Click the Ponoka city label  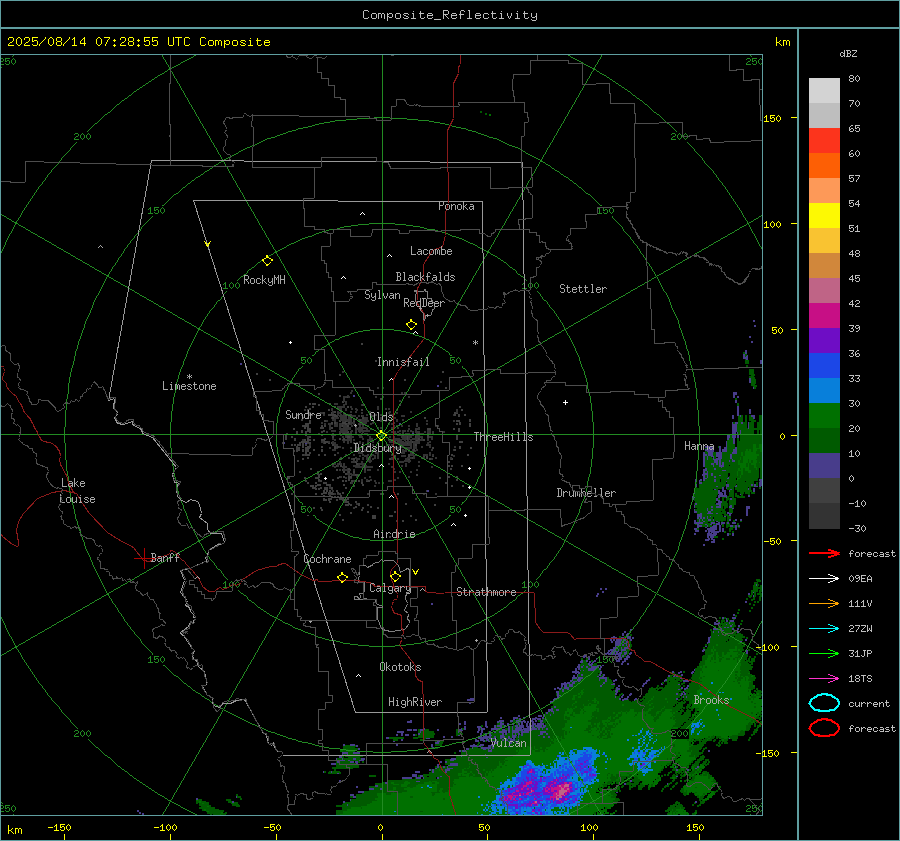click(x=456, y=206)
